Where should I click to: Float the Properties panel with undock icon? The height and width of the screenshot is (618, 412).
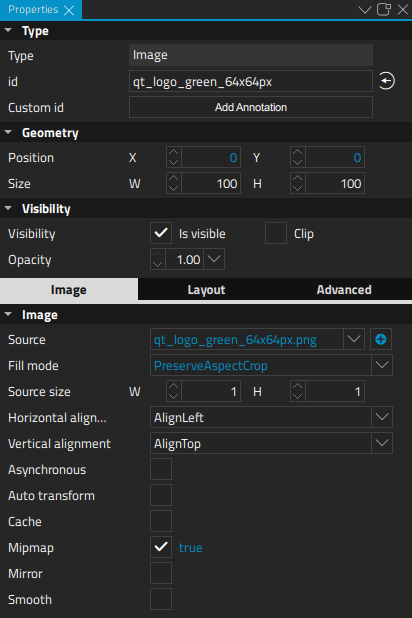(x=384, y=9)
